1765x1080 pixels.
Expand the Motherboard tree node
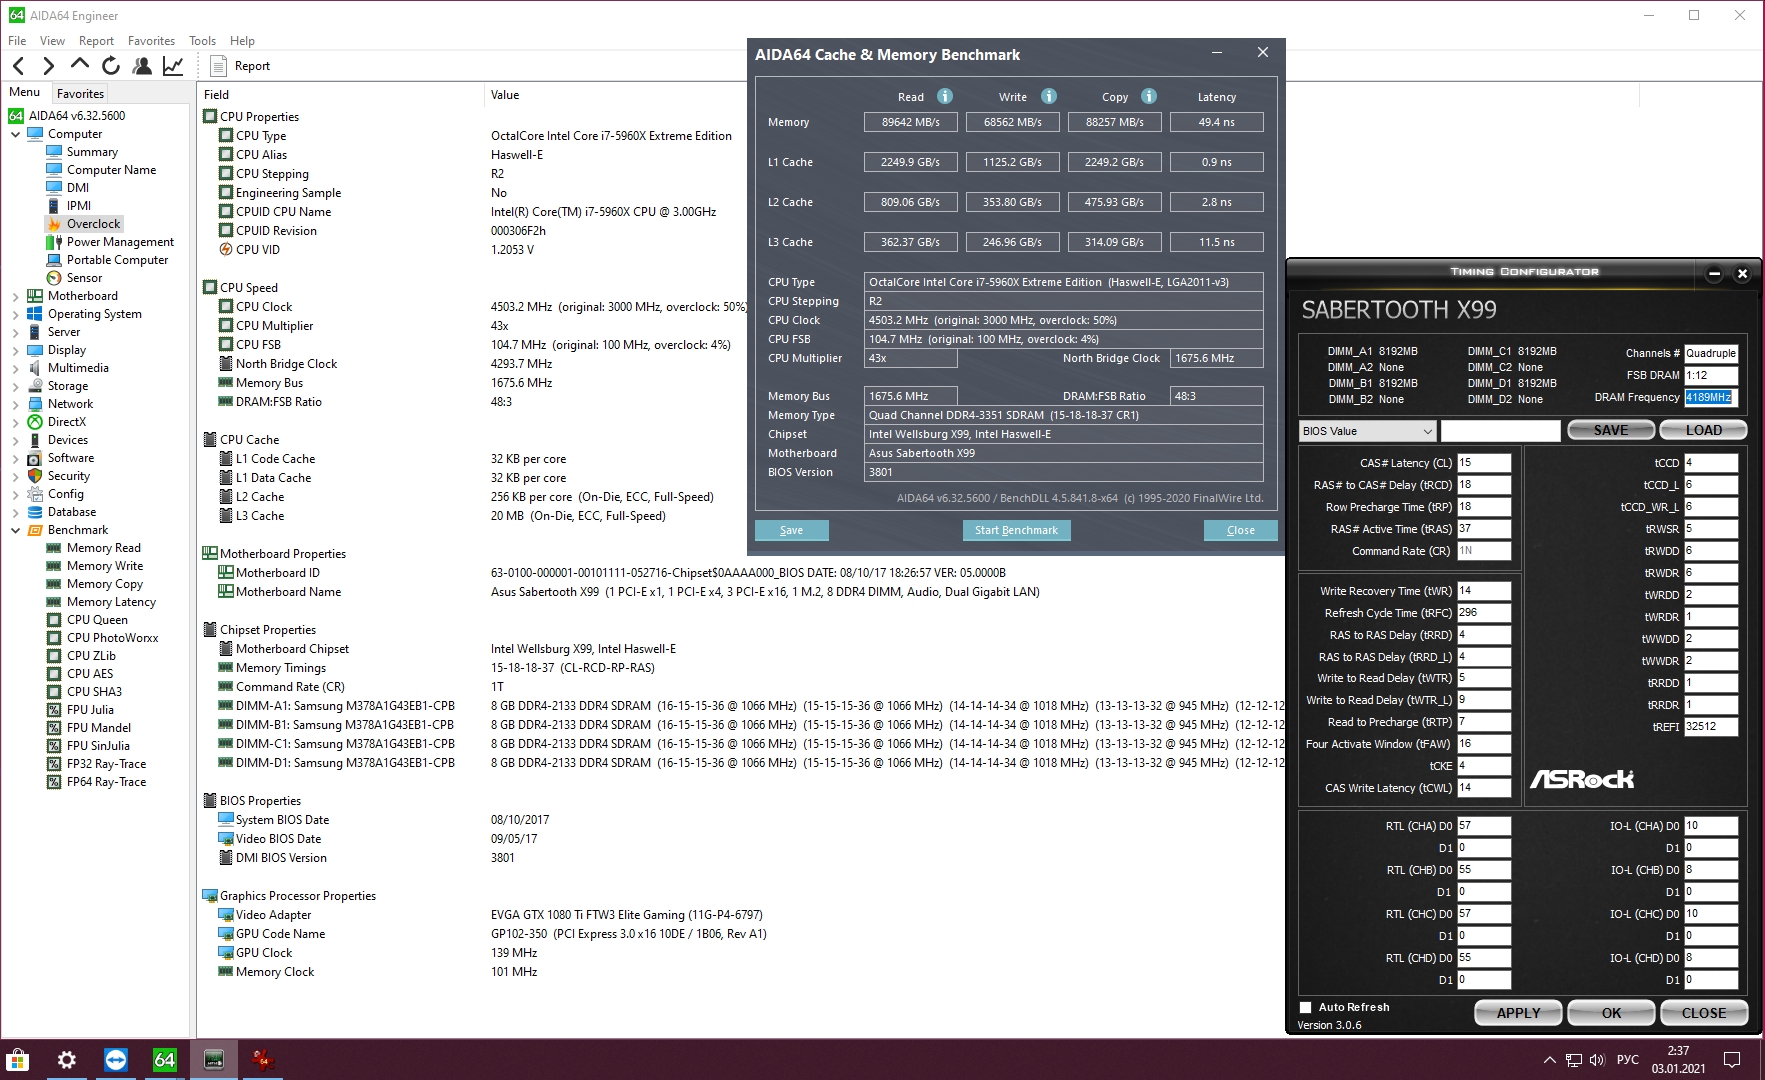click(15, 296)
